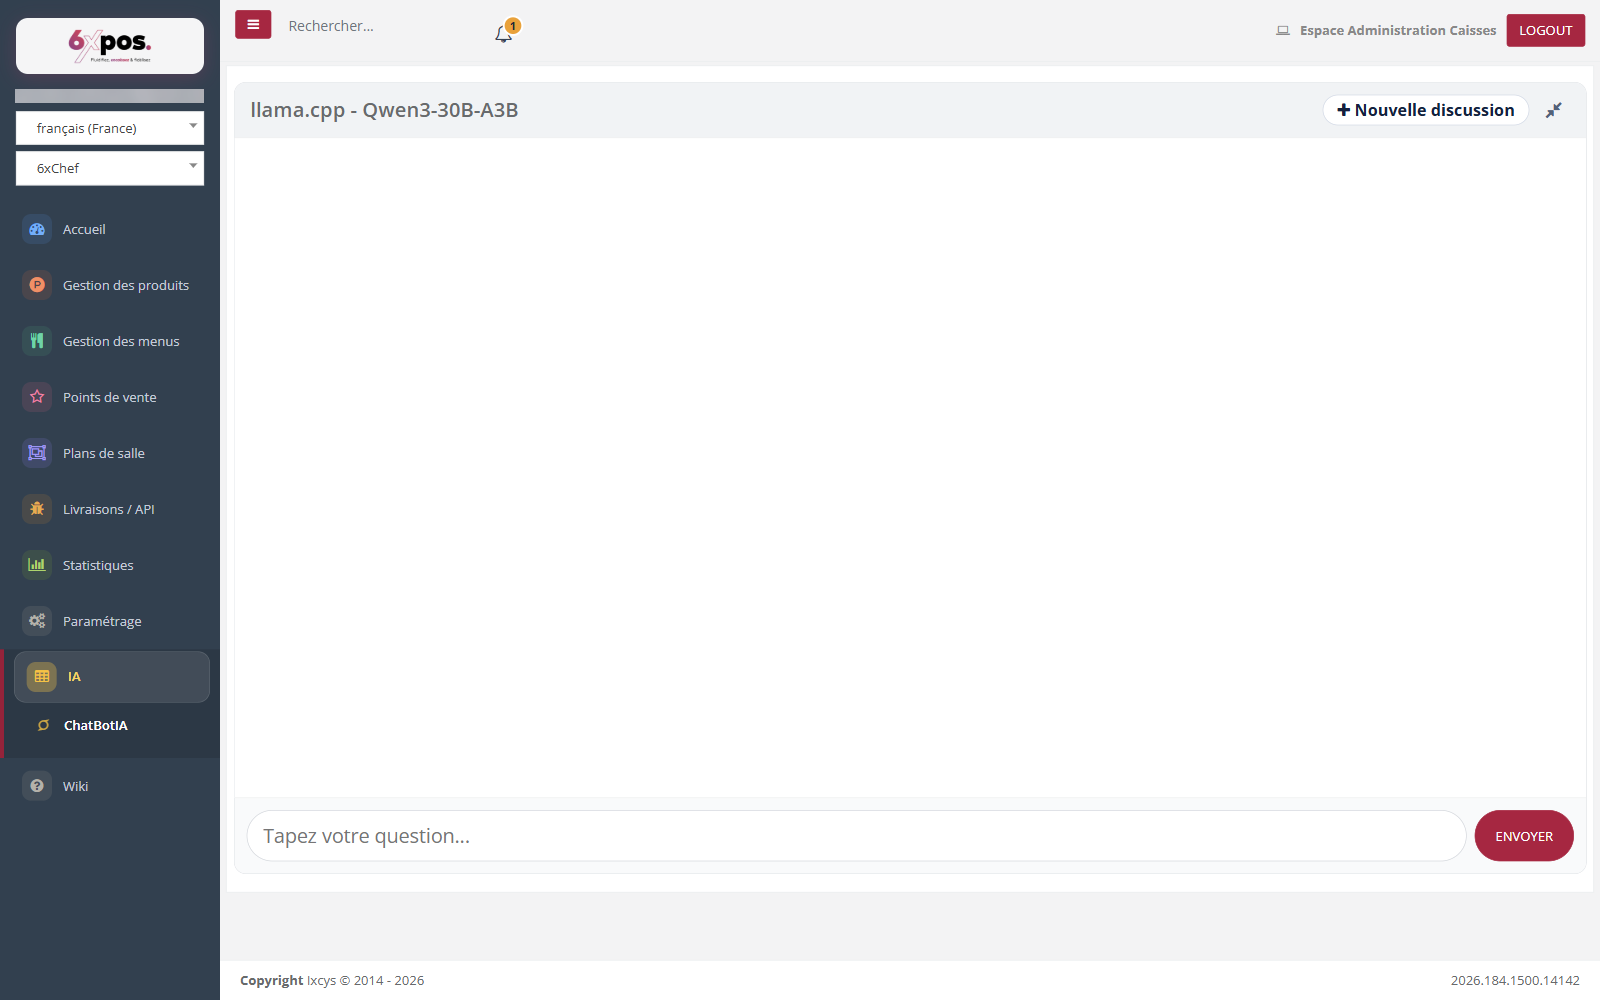Click version number 2026.184.1500.14142
Image resolution: width=1600 pixels, height=1000 pixels.
pyautogui.click(x=1515, y=980)
